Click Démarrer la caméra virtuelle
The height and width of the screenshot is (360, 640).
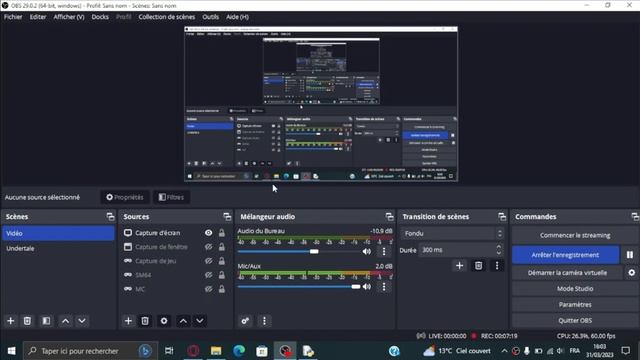(x=567, y=273)
